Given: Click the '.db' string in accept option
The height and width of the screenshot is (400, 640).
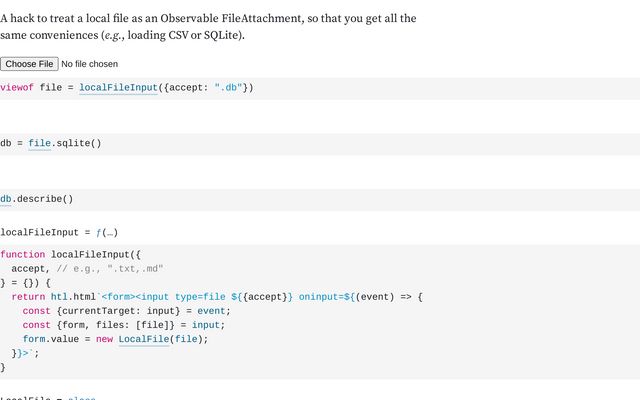Looking at the screenshot, I should [228, 88].
